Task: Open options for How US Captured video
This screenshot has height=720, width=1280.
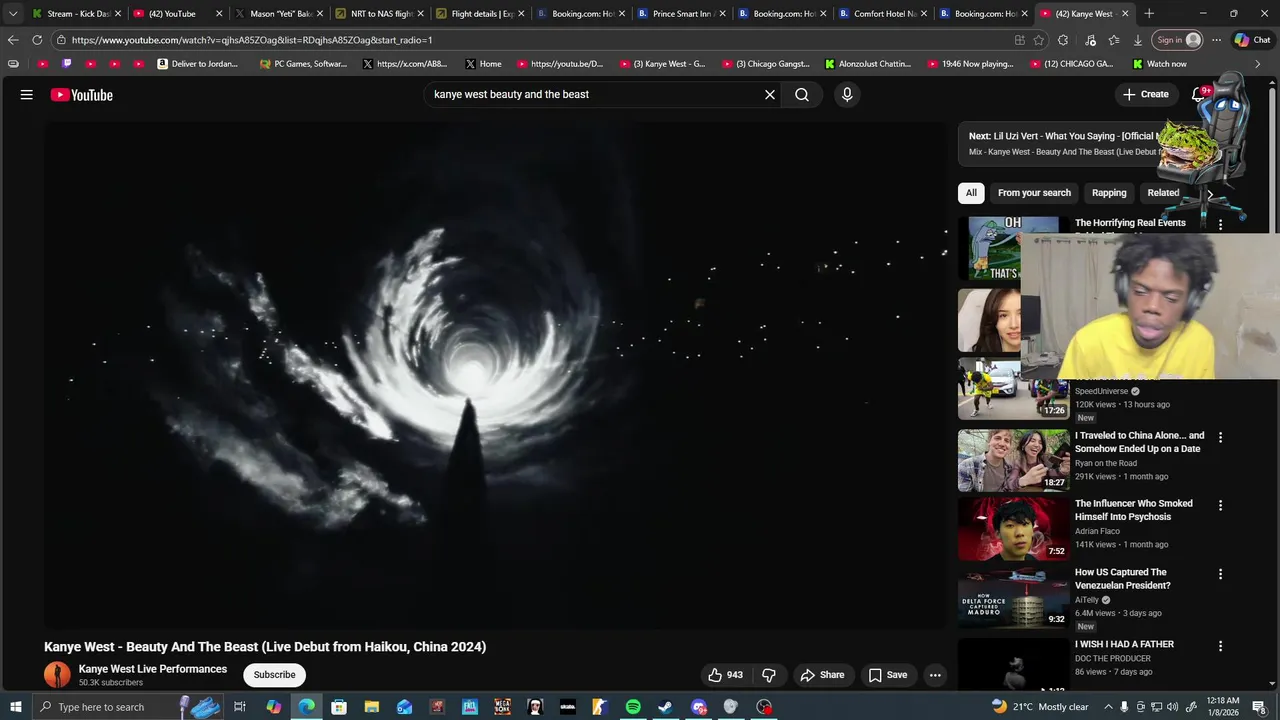Action: [x=1220, y=574]
